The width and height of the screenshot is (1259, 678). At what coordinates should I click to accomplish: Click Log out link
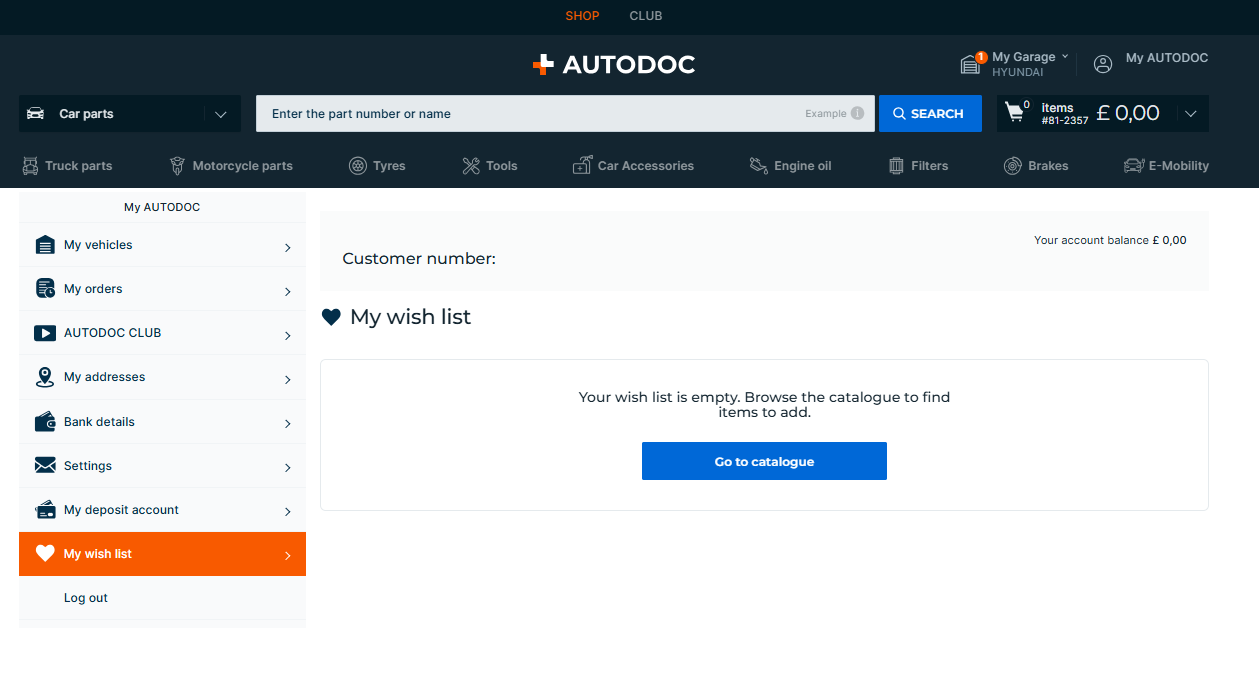click(x=86, y=598)
